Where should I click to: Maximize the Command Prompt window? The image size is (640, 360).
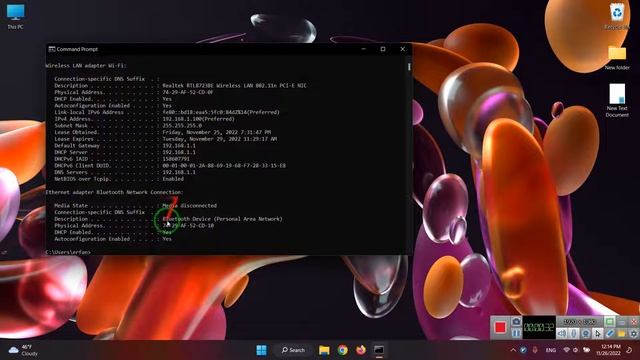click(383, 49)
